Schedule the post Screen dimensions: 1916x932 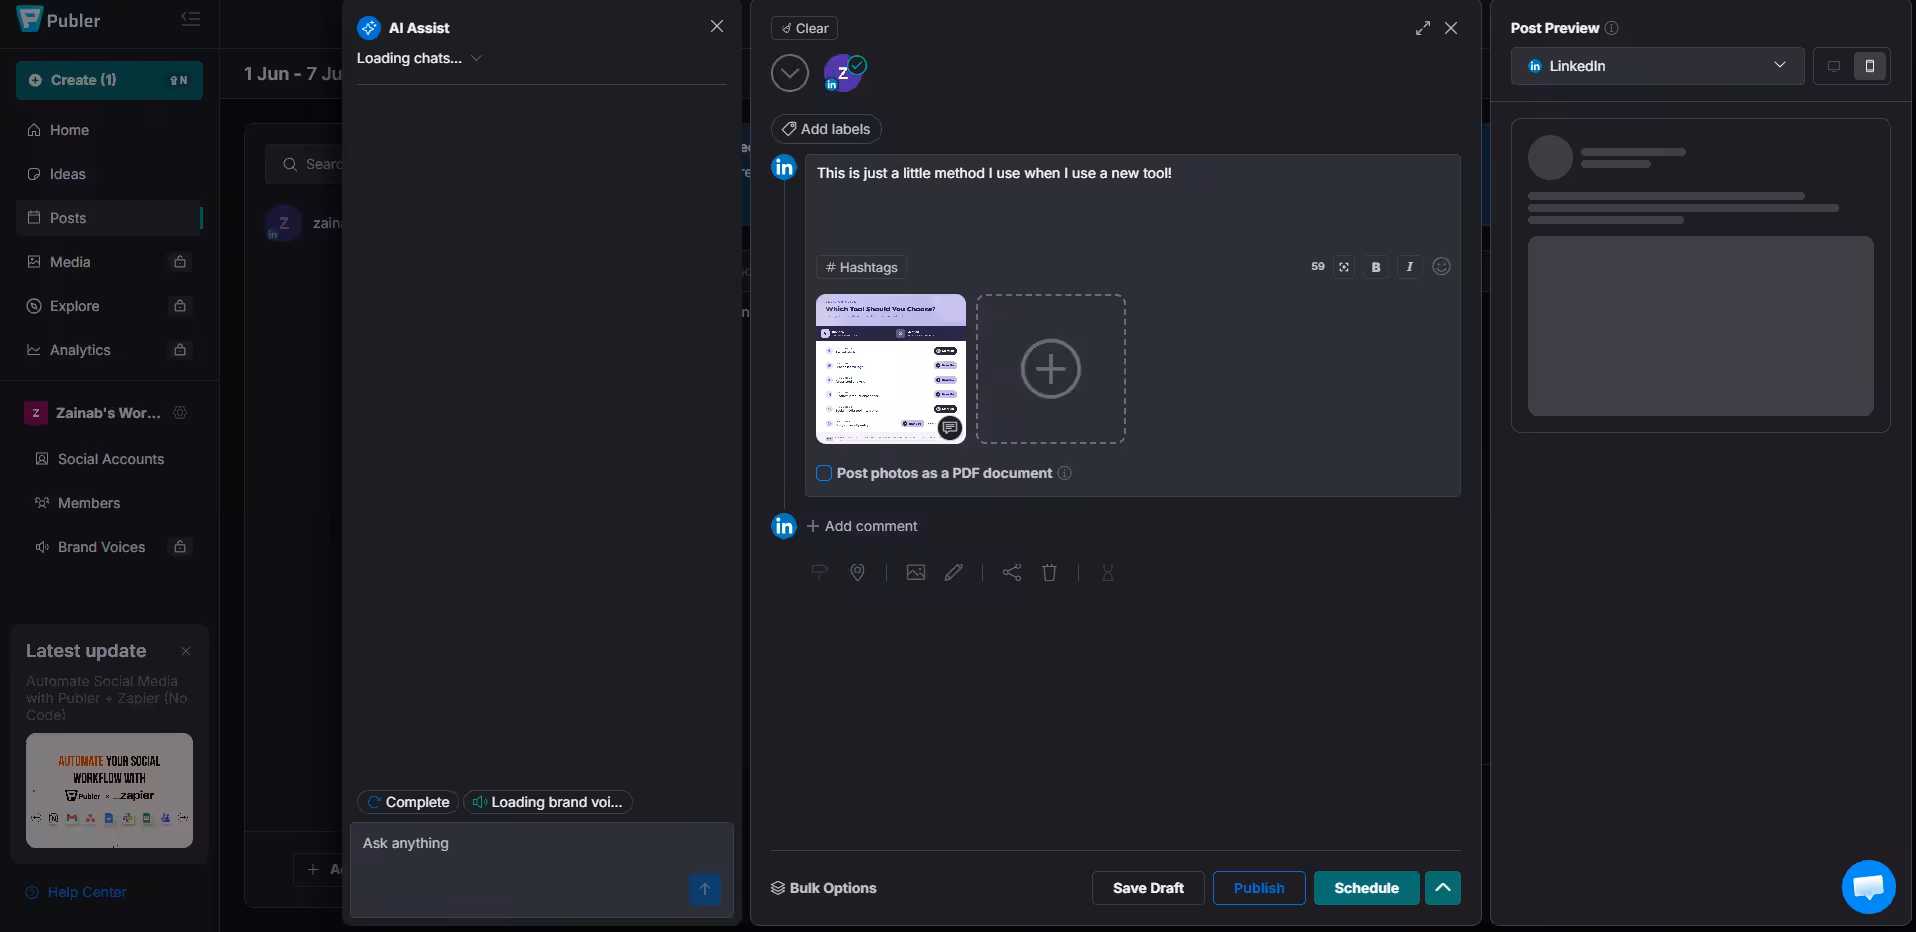(1366, 888)
